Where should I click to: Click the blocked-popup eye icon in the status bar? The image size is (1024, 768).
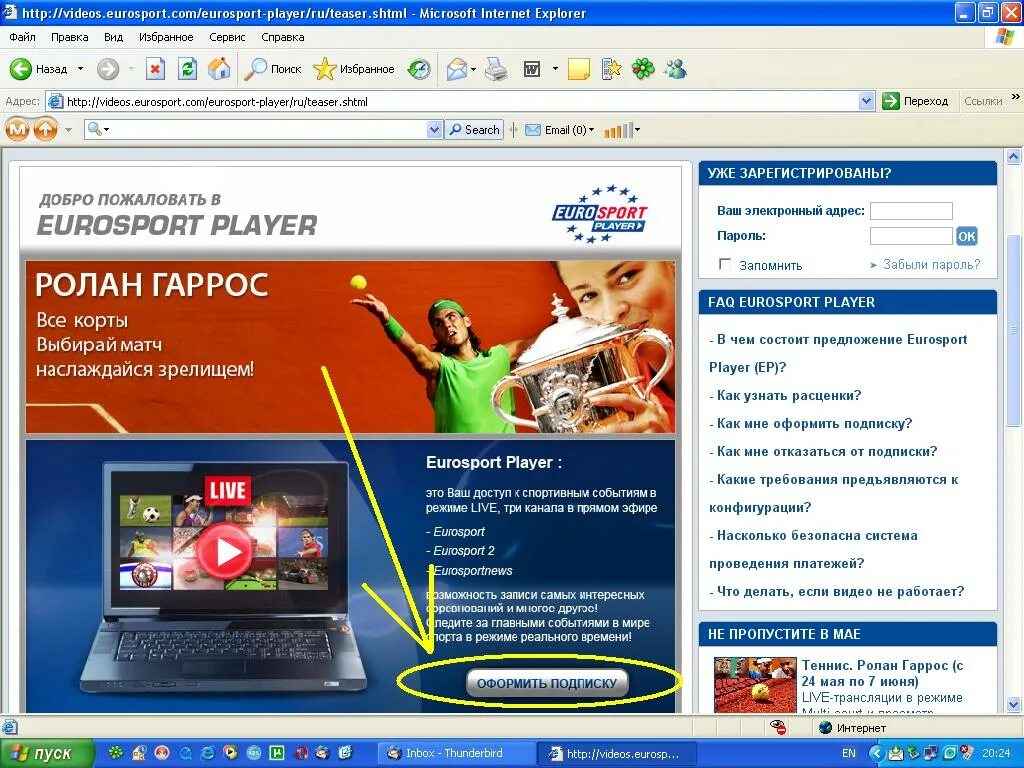[x=778, y=727]
